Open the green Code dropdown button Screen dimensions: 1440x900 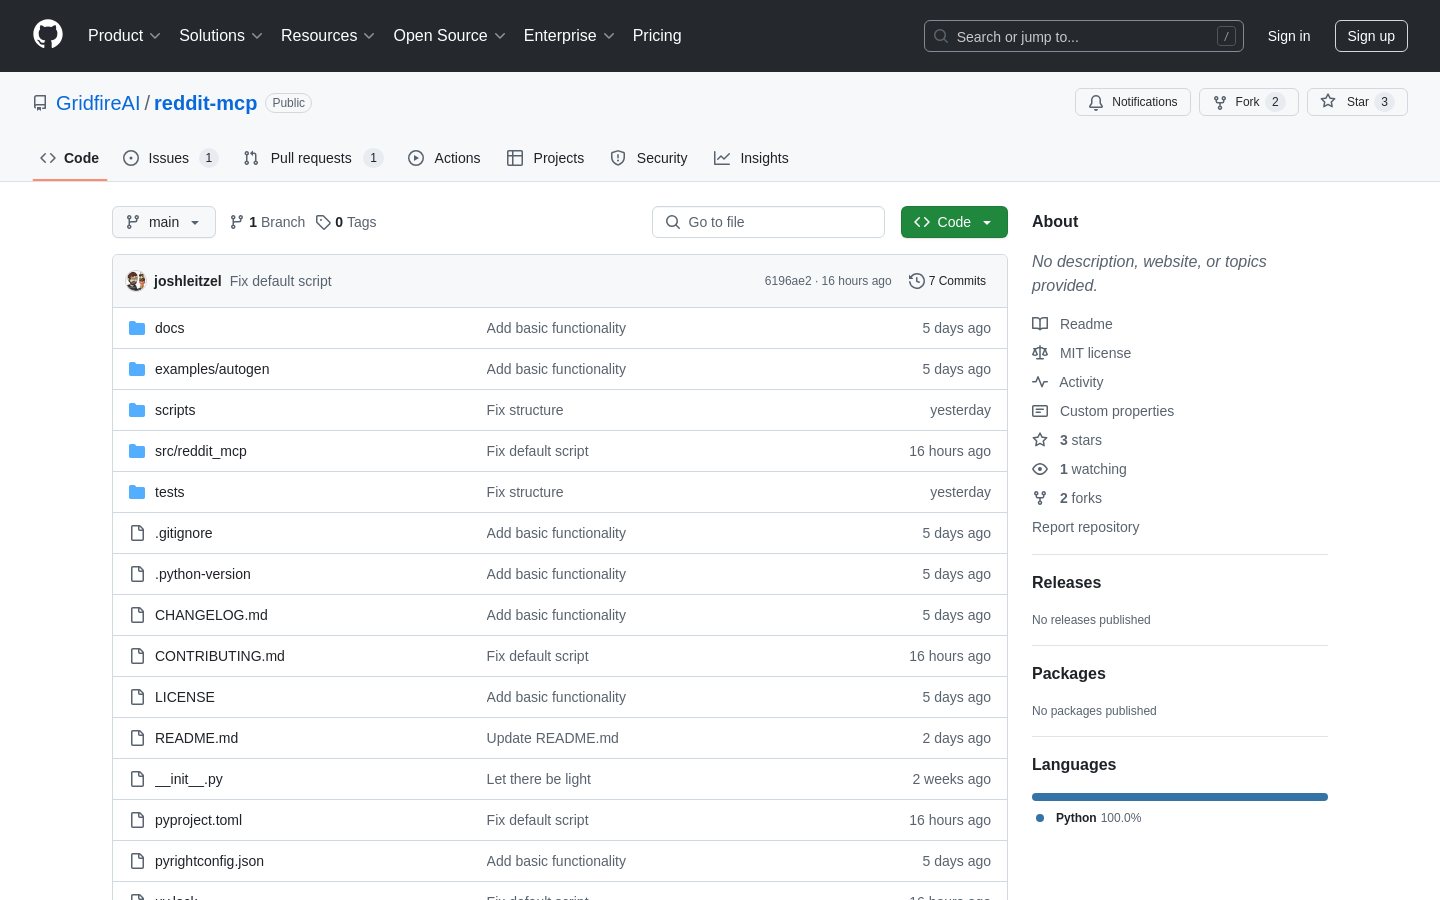click(x=954, y=222)
